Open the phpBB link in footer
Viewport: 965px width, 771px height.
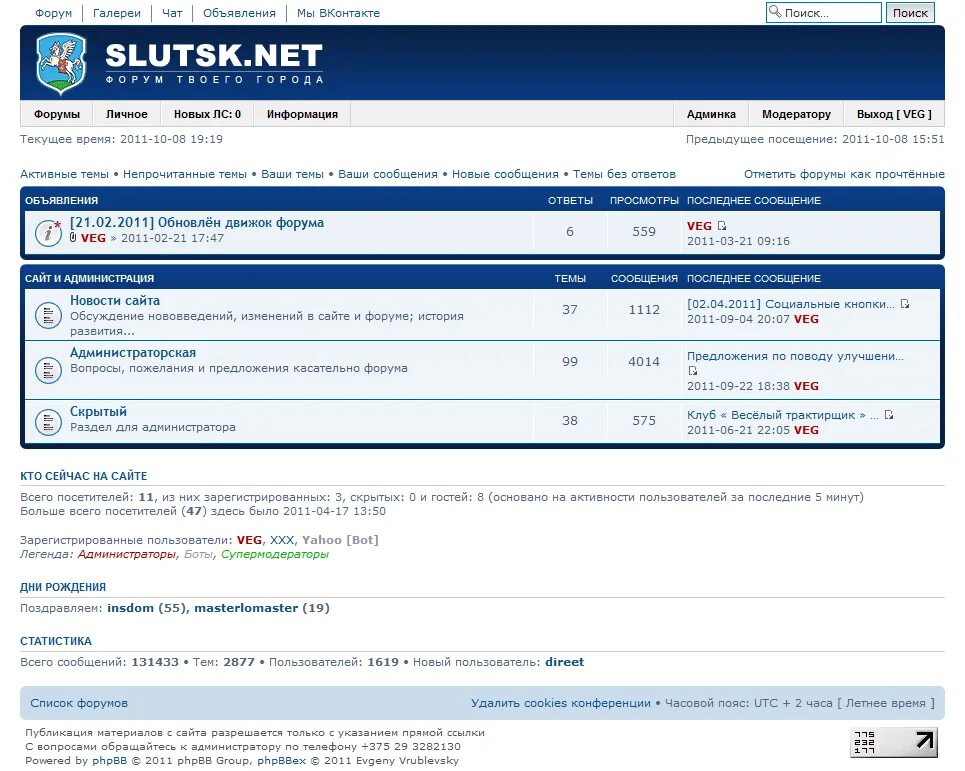point(110,761)
